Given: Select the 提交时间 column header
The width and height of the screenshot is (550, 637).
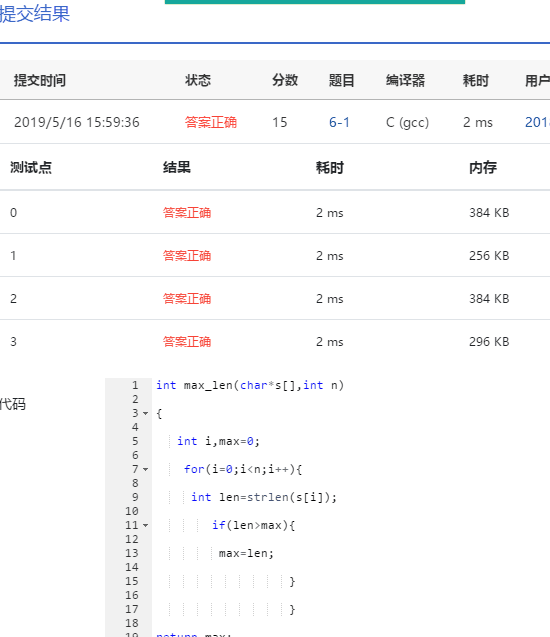Looking at the screenshot, I should 40,80.
